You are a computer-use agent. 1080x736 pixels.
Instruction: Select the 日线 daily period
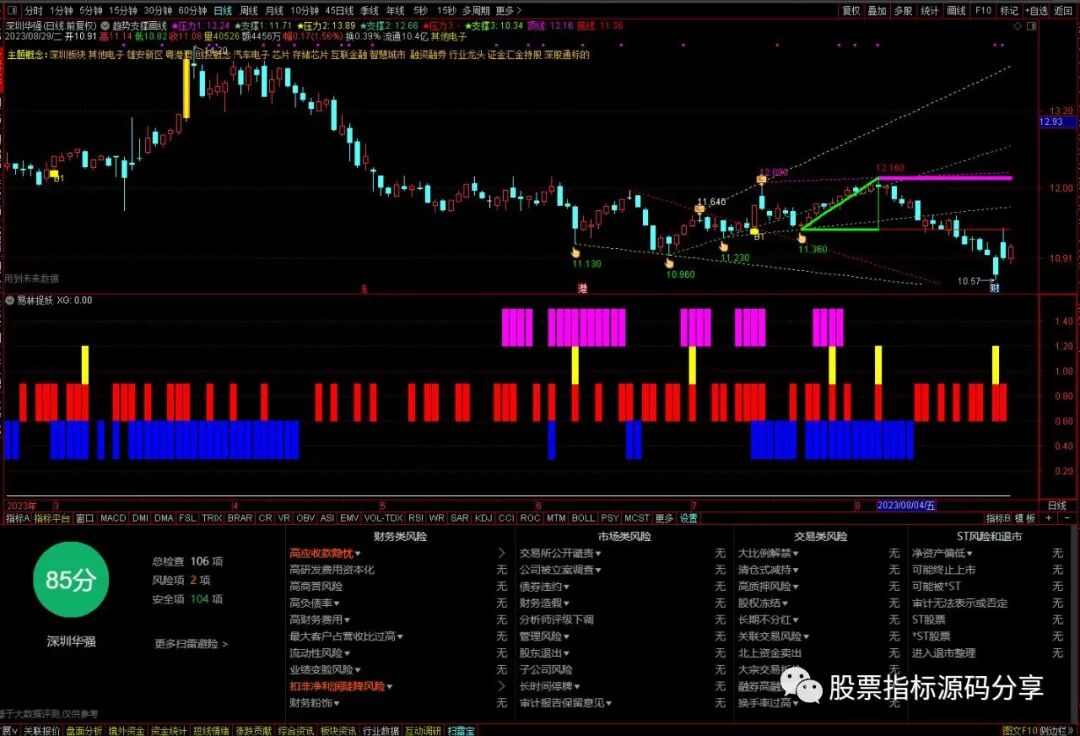tap(223, 10)
